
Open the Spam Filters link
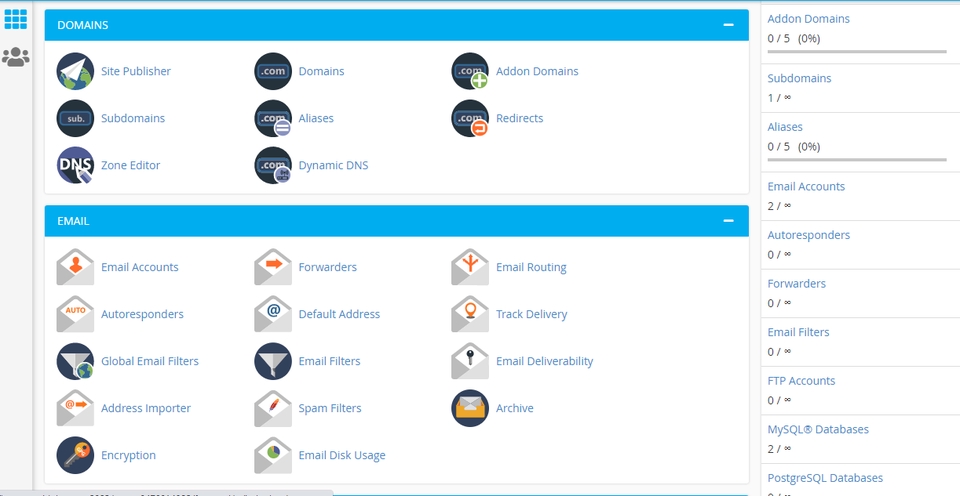pyautogui.click(x=330, y=408)
